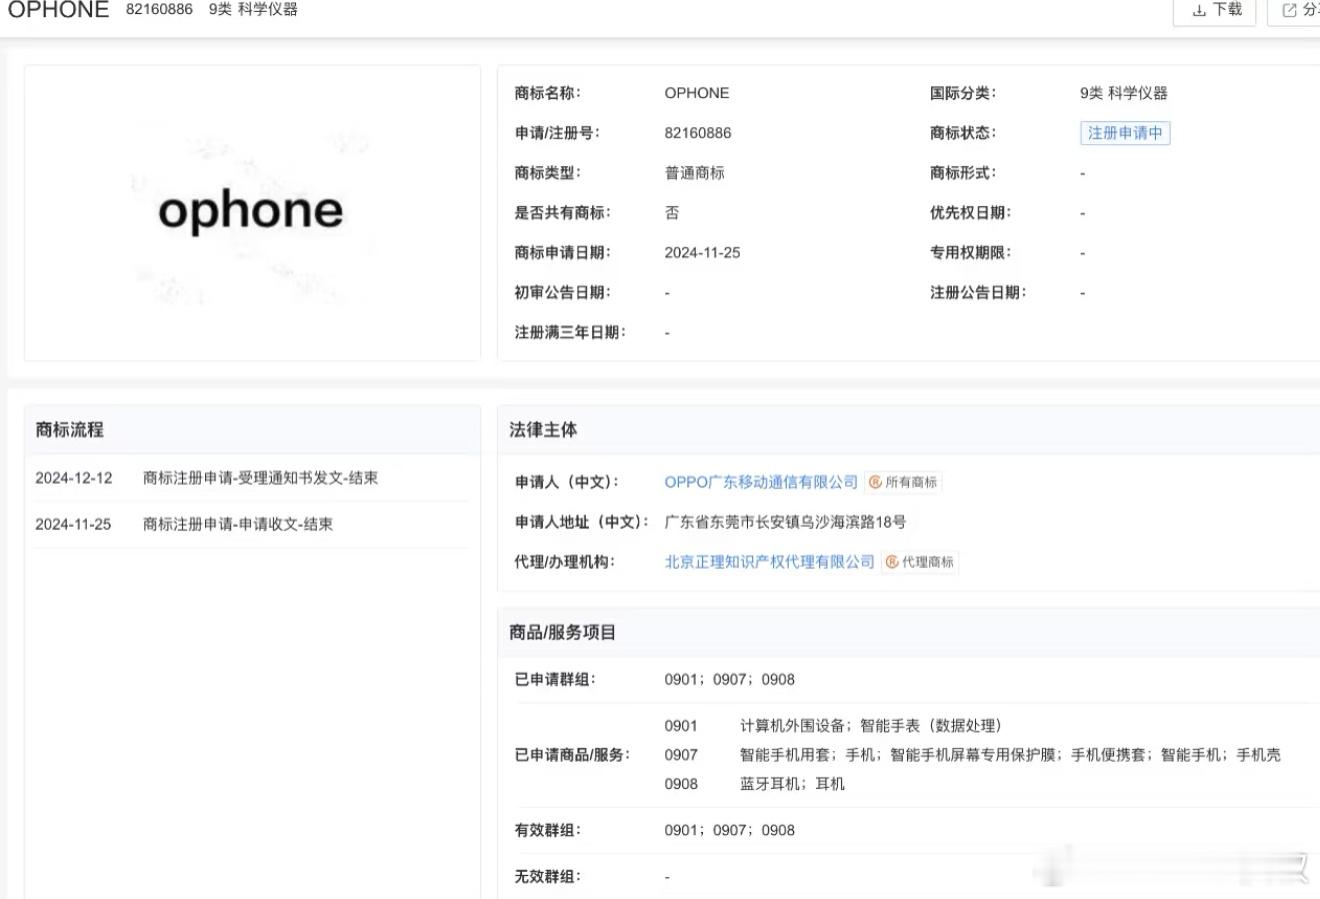Viewport: 1320px width, 899px height.
Task: Click international class value 9类 科学仪器
Action: tap(1124, 93)
